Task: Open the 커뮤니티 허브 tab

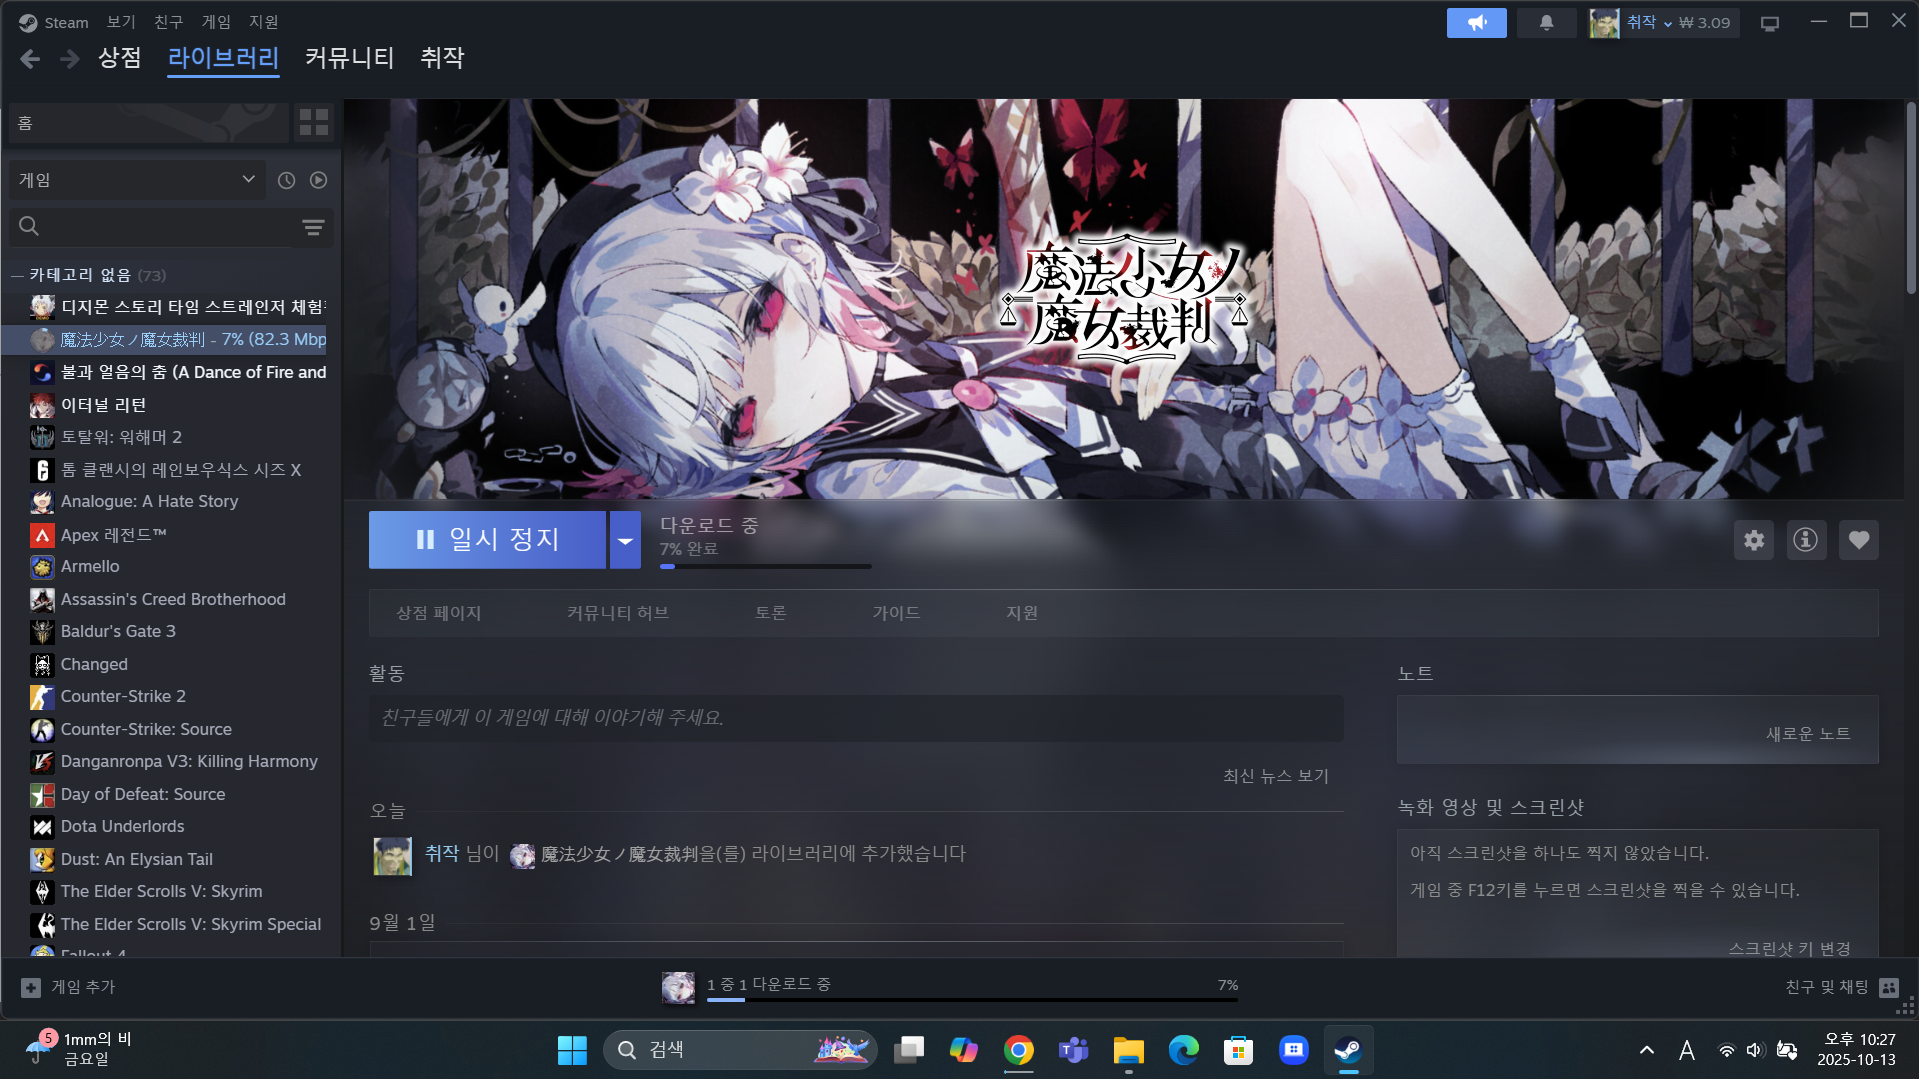Action: point(617,613)
